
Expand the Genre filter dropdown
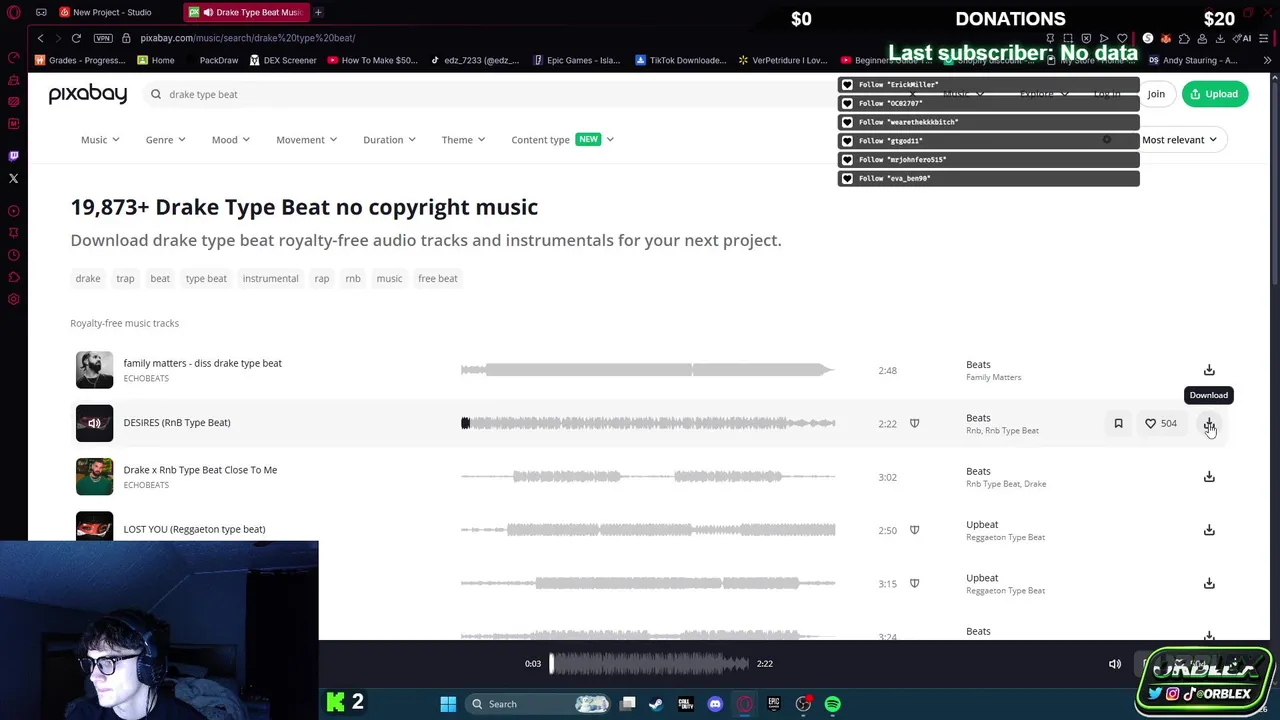165,140
